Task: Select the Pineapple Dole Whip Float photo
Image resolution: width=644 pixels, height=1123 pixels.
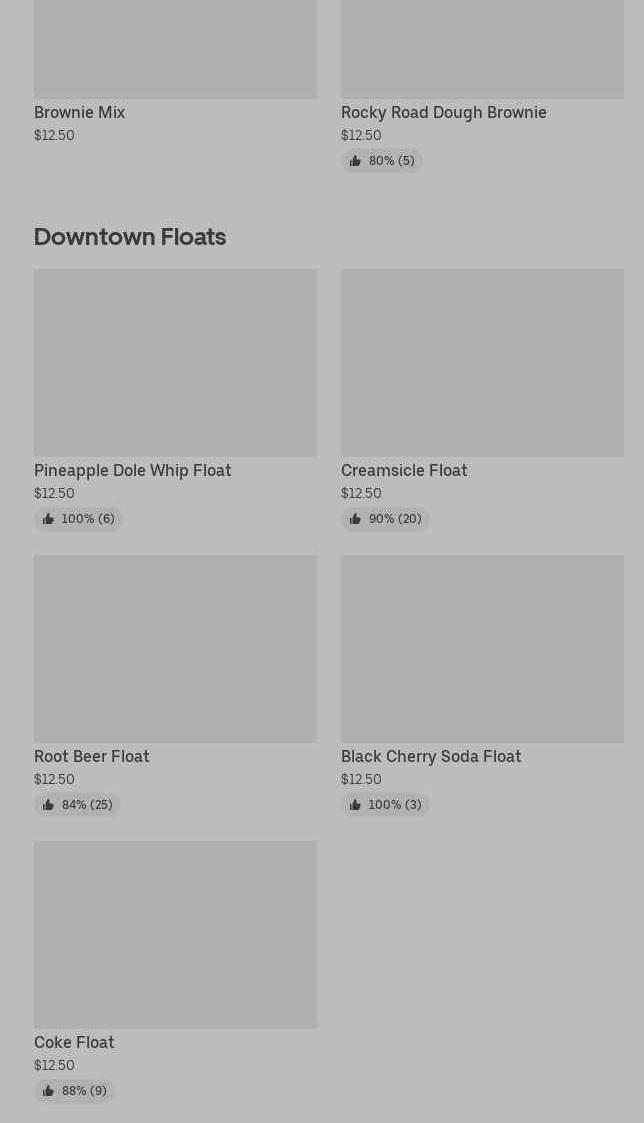Action: pos(175,362)
